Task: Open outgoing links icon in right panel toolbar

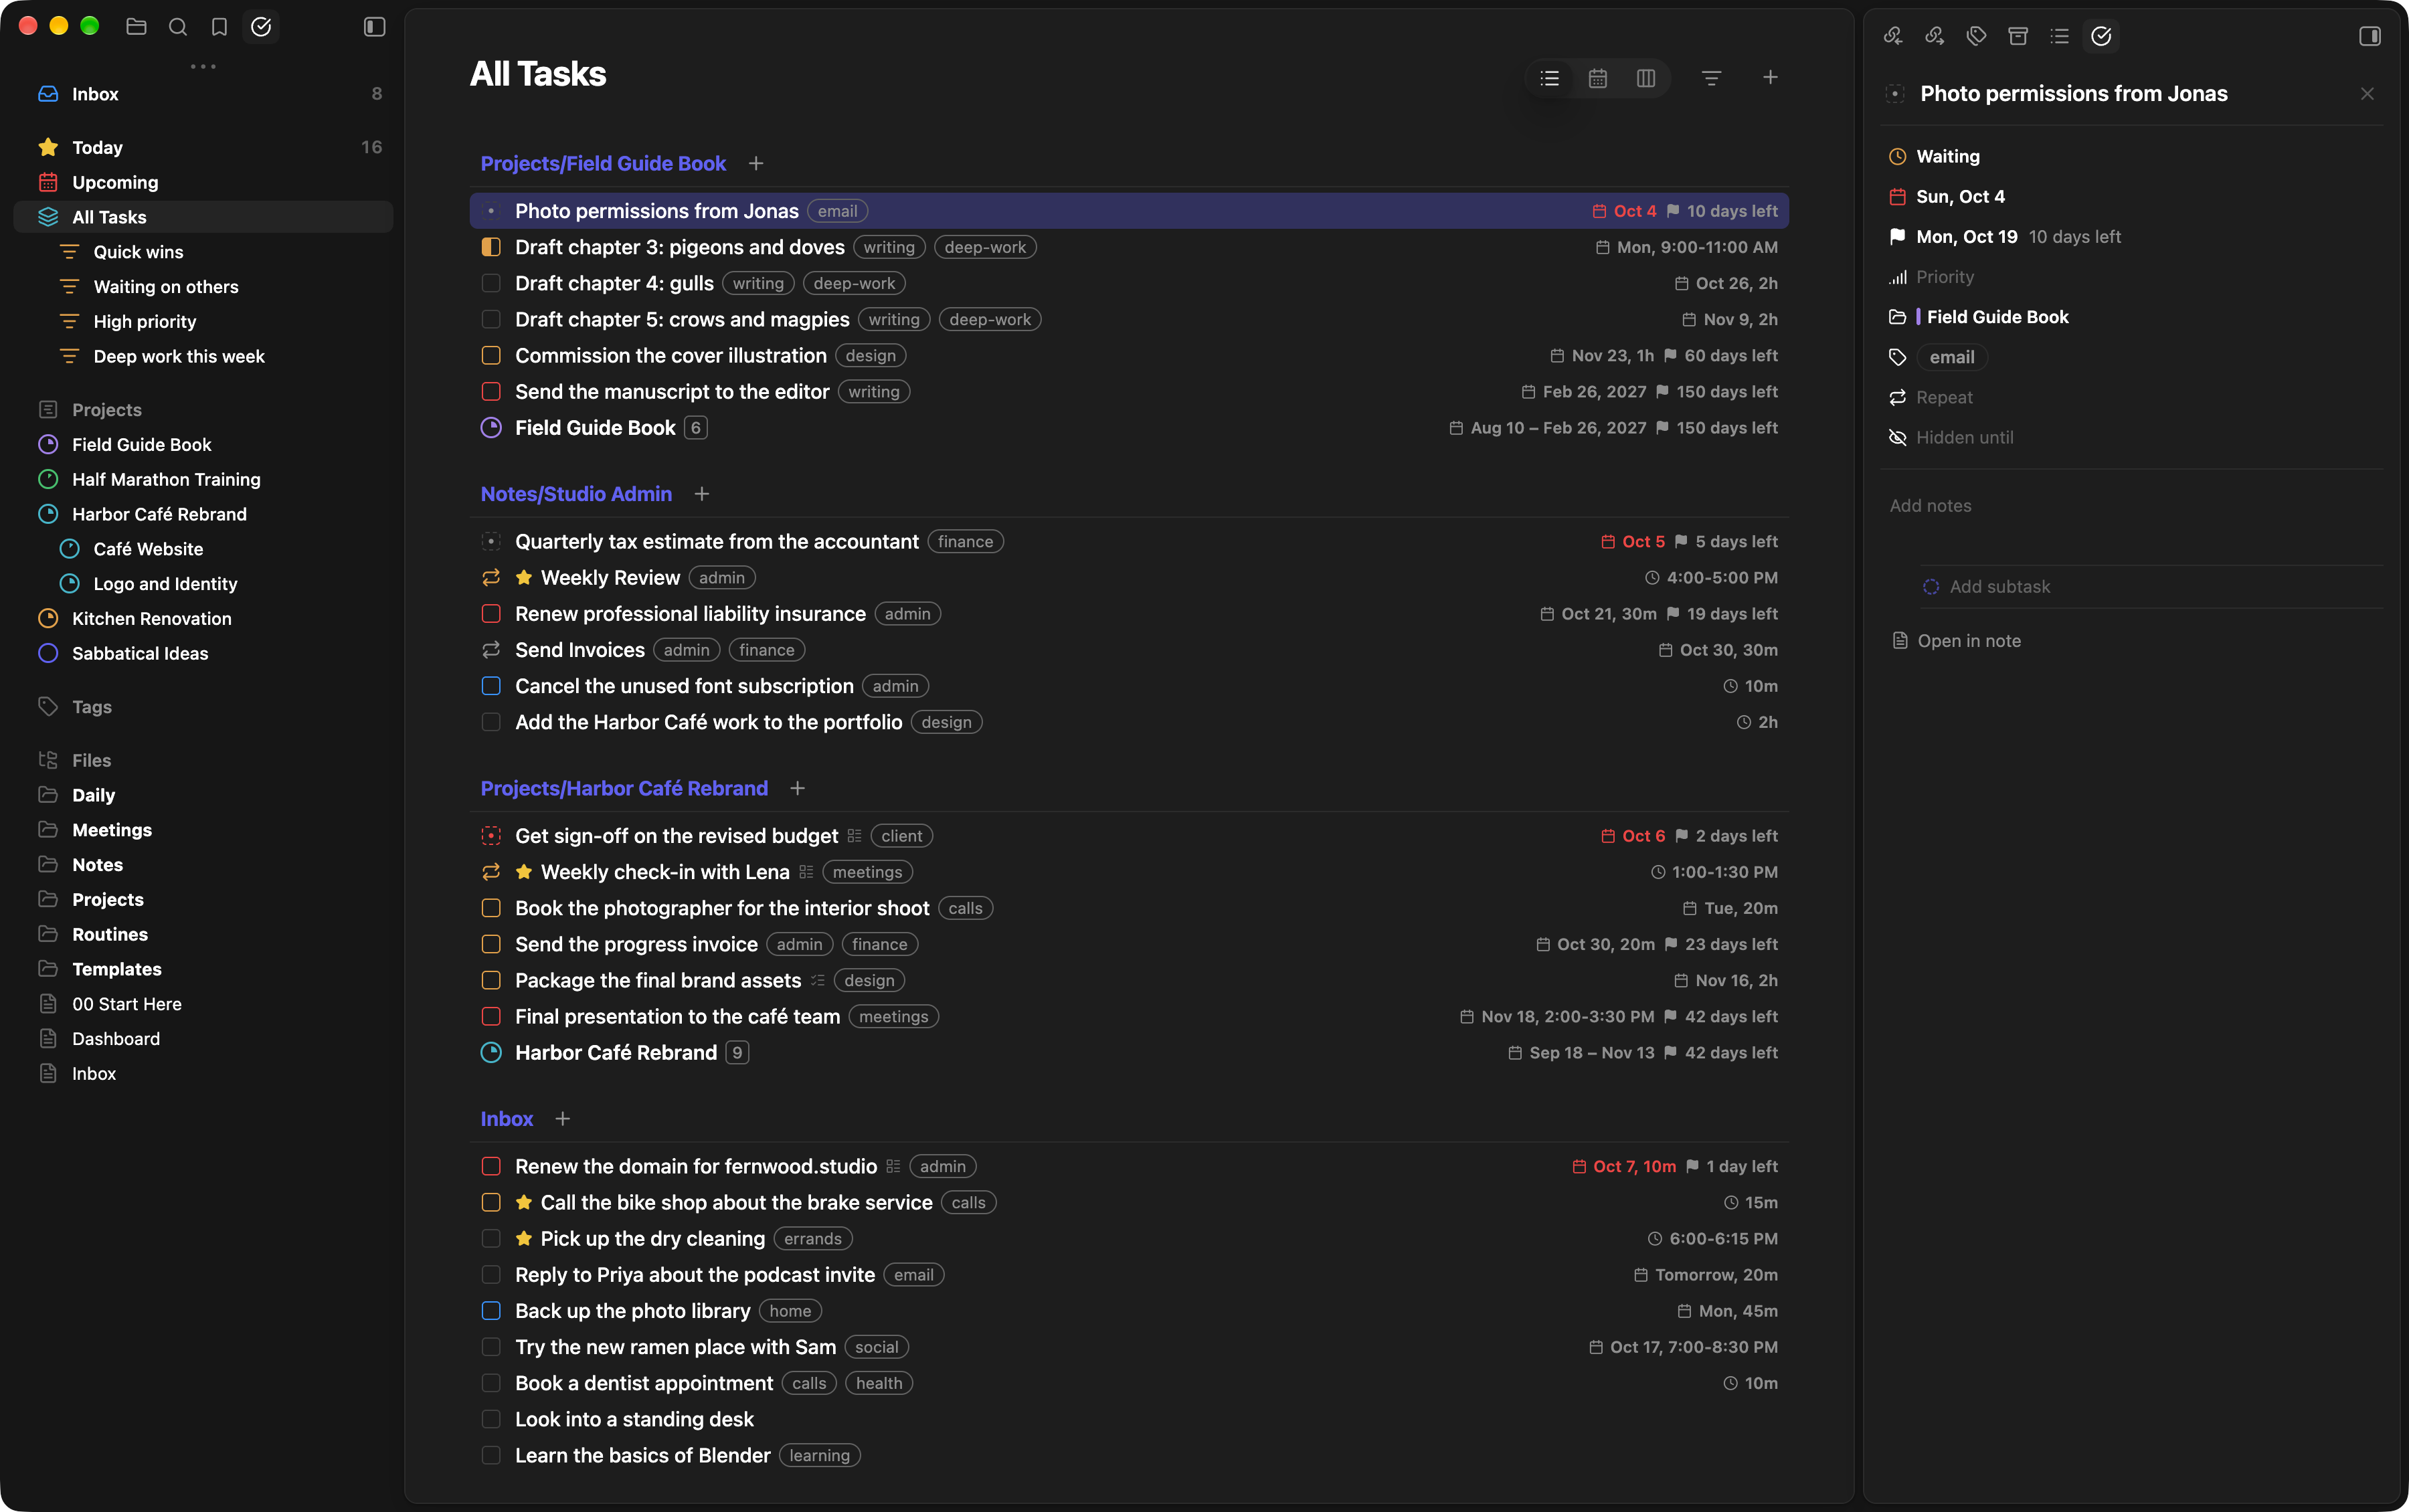Action: click(1934, 36)
